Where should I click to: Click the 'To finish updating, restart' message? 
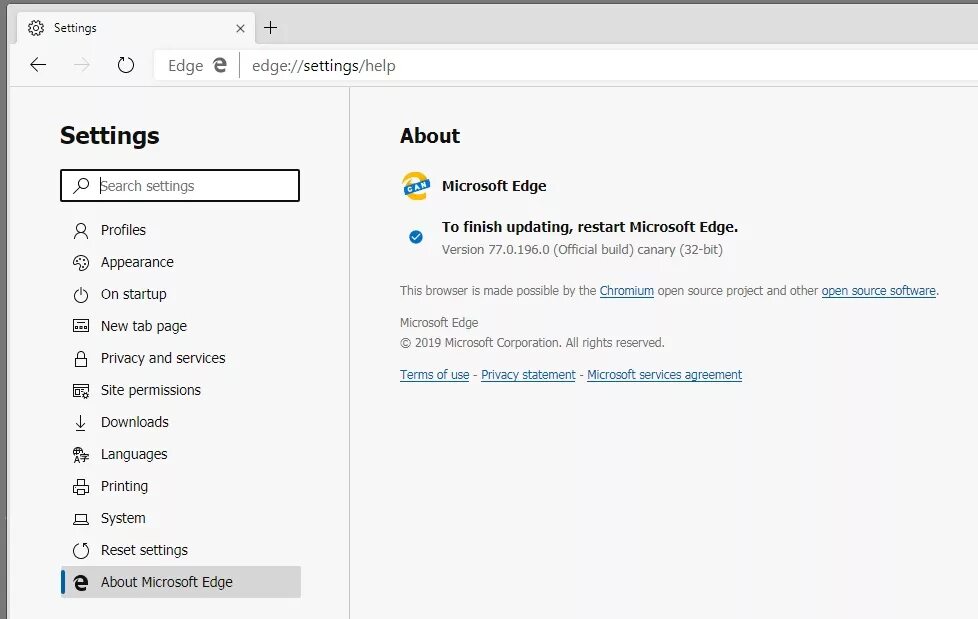[x=589, y=227]
